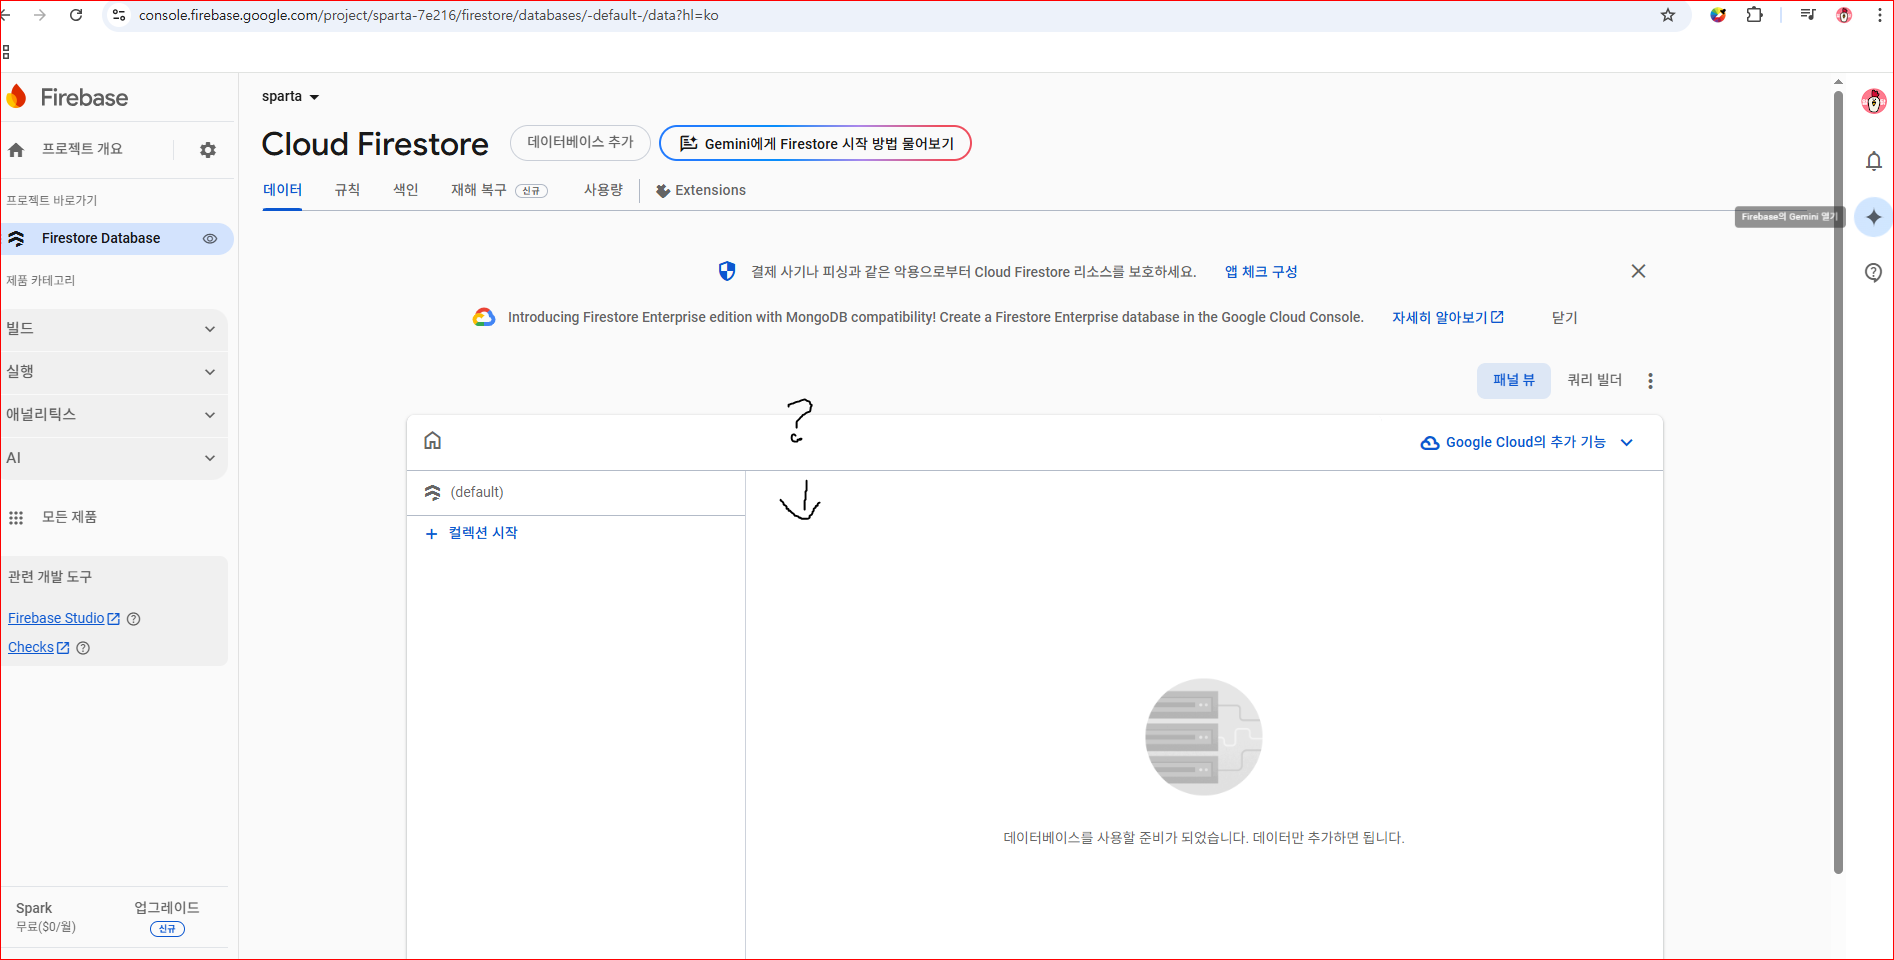Switch to the 색인 tab
Image resolution: width=1894 pixels, height=960 pixels.
pos(405,190)
